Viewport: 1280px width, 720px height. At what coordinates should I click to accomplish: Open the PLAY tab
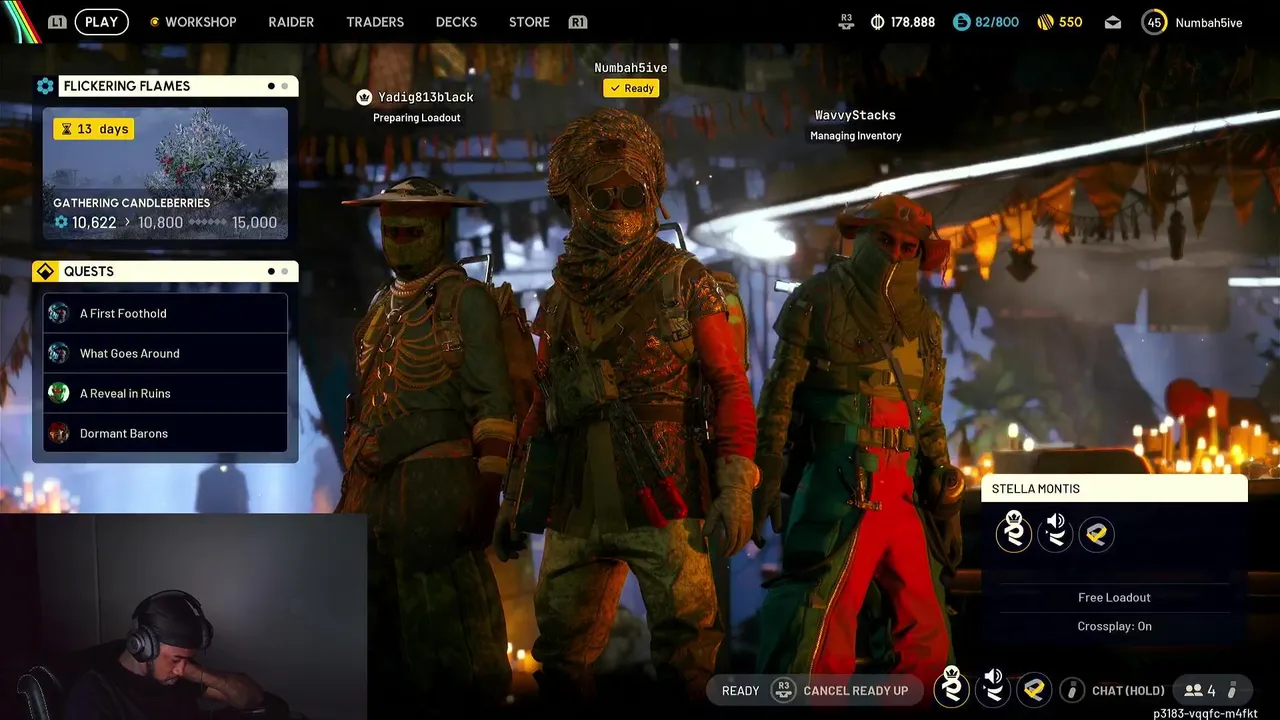point(101,22)
